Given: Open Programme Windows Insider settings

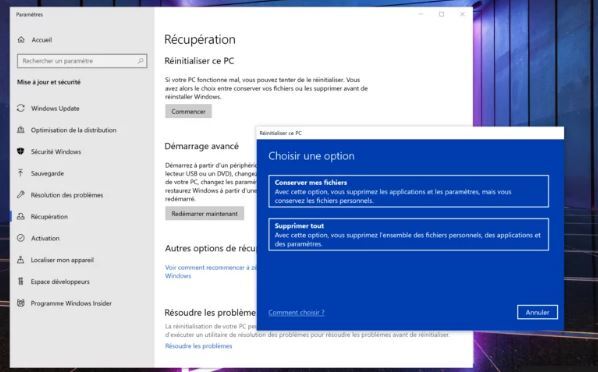Looking at the screenshot, I should tap(71, 303).
